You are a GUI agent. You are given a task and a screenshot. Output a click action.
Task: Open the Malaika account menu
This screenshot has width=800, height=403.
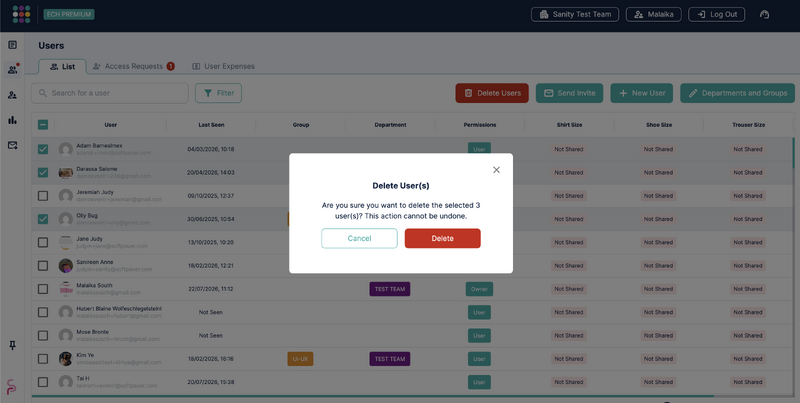tap(653, 14)
